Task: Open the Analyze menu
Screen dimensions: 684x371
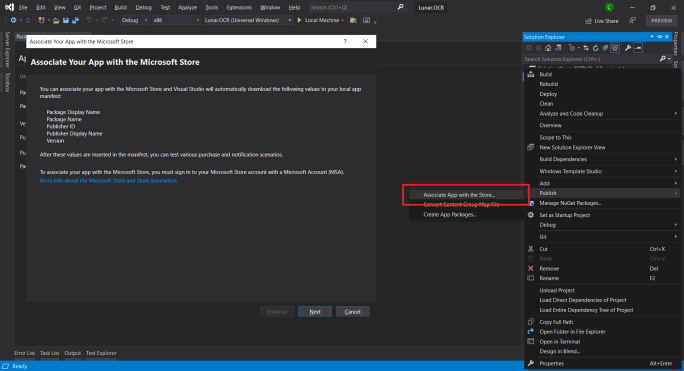Action: [188, 7]
